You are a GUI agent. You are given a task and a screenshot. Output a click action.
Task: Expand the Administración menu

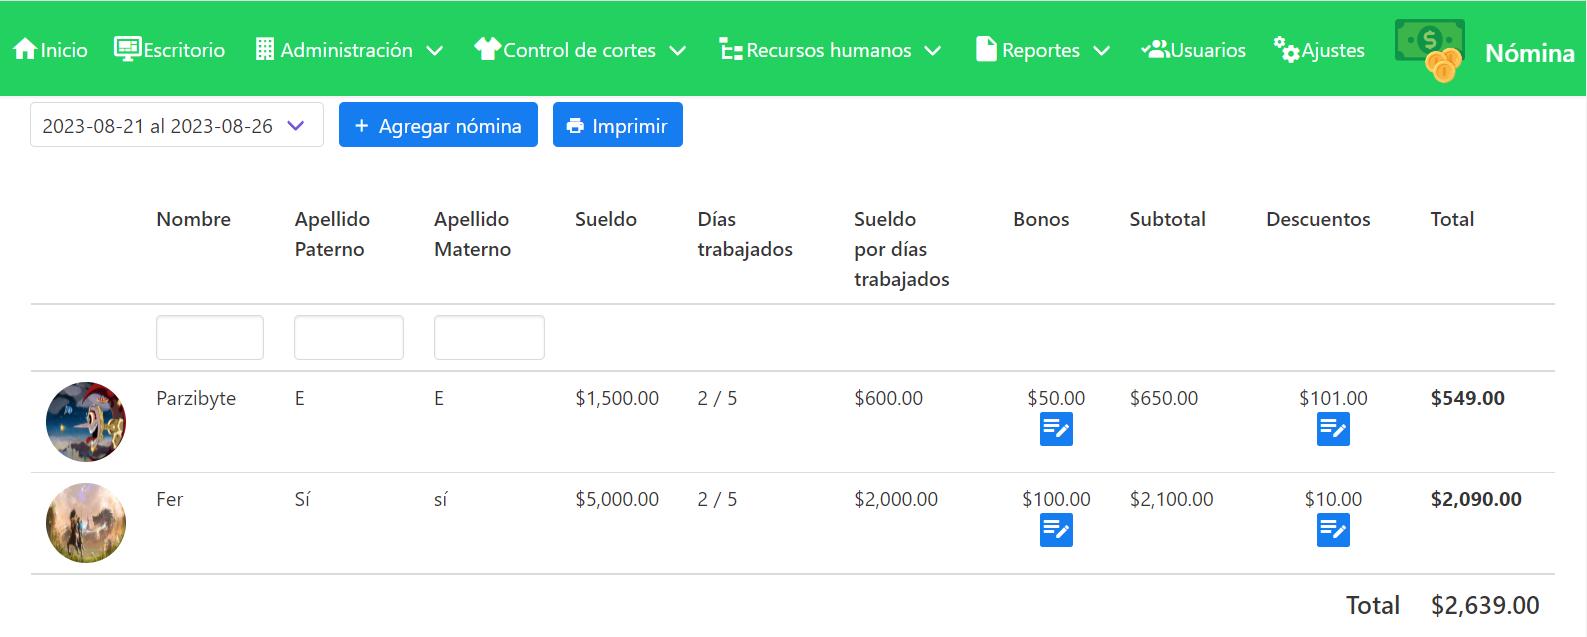(x=349, y=50)
